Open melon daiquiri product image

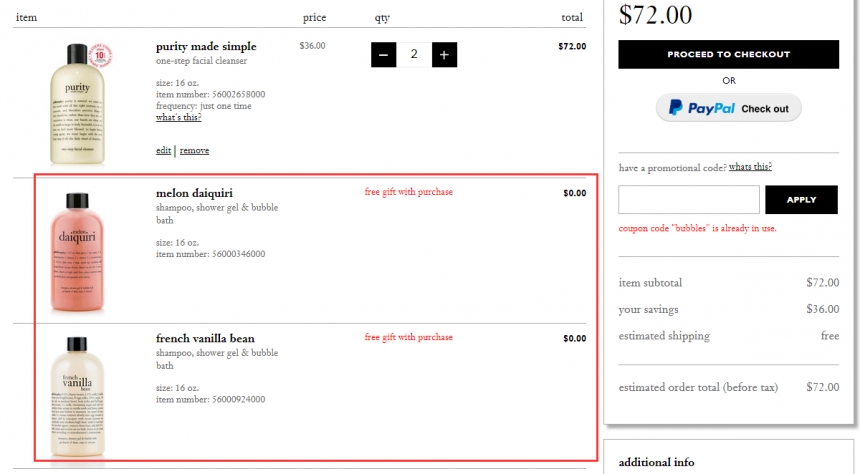[77, 252]
